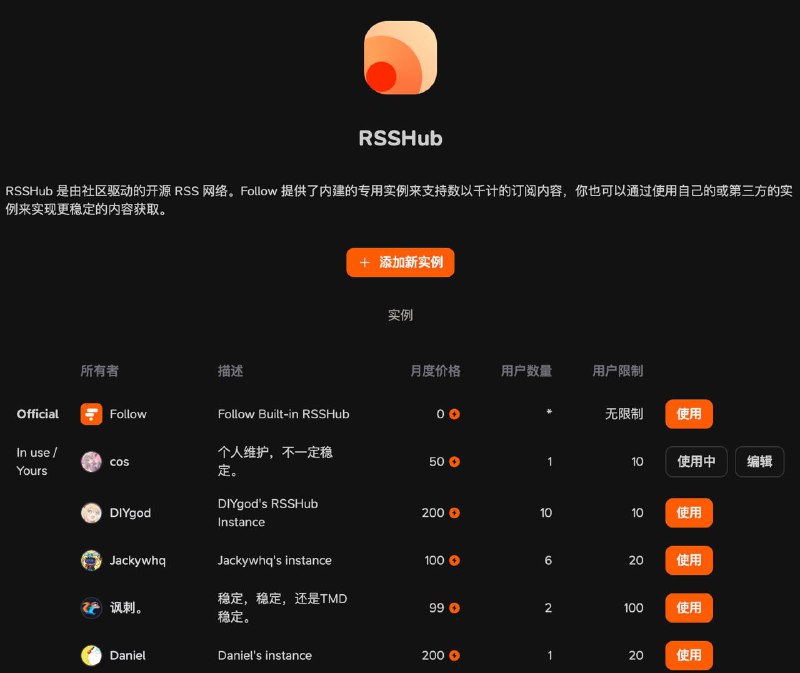This screenshot has width=800, height=673.
Task: Click the 使用中 button on cos's row
Action: 696,462
